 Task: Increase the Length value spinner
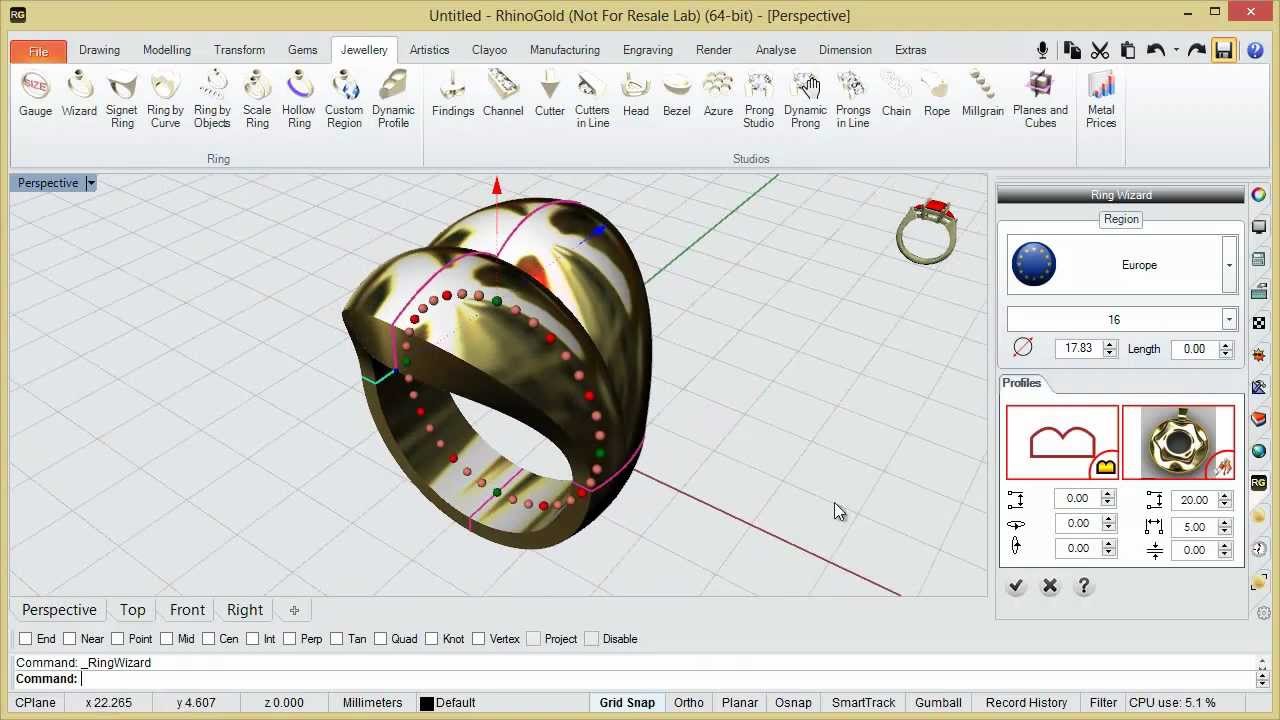1226,344
